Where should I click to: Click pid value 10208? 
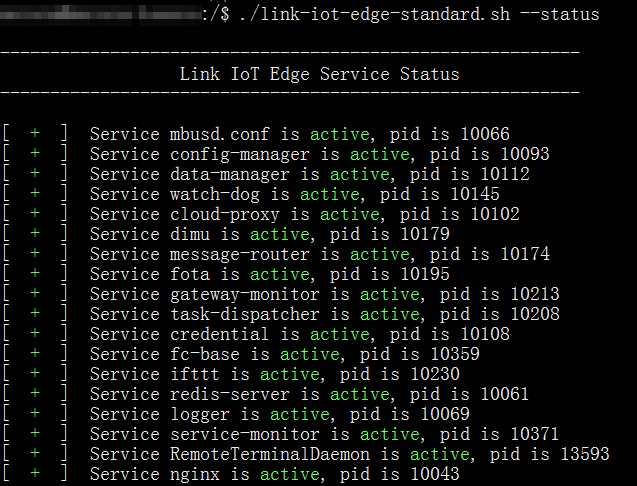pyautogui.click(x=535, y=314)
